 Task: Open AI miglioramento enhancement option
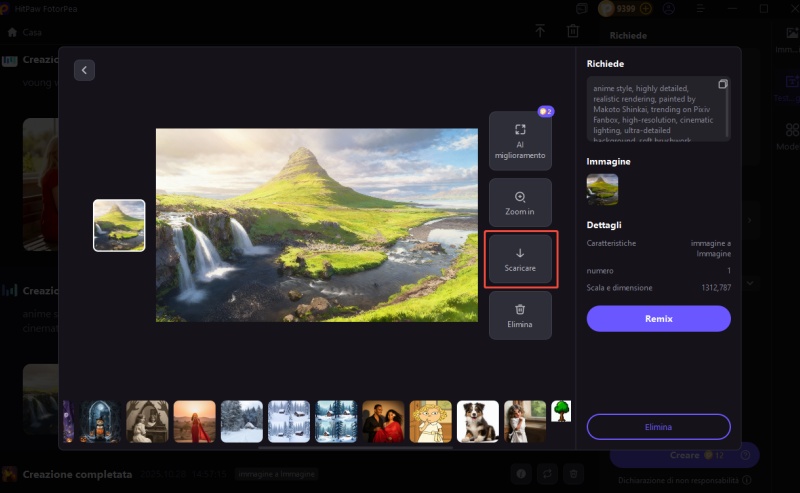pos(520,141)
